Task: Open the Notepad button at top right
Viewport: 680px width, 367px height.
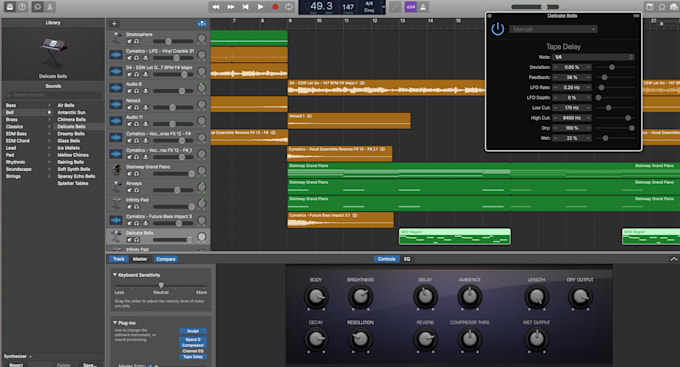Action: pyautogui.click(x=649, y=7)
